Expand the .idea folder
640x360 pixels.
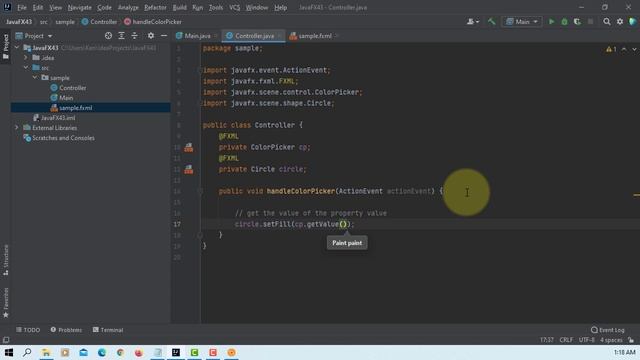point(26,58)
